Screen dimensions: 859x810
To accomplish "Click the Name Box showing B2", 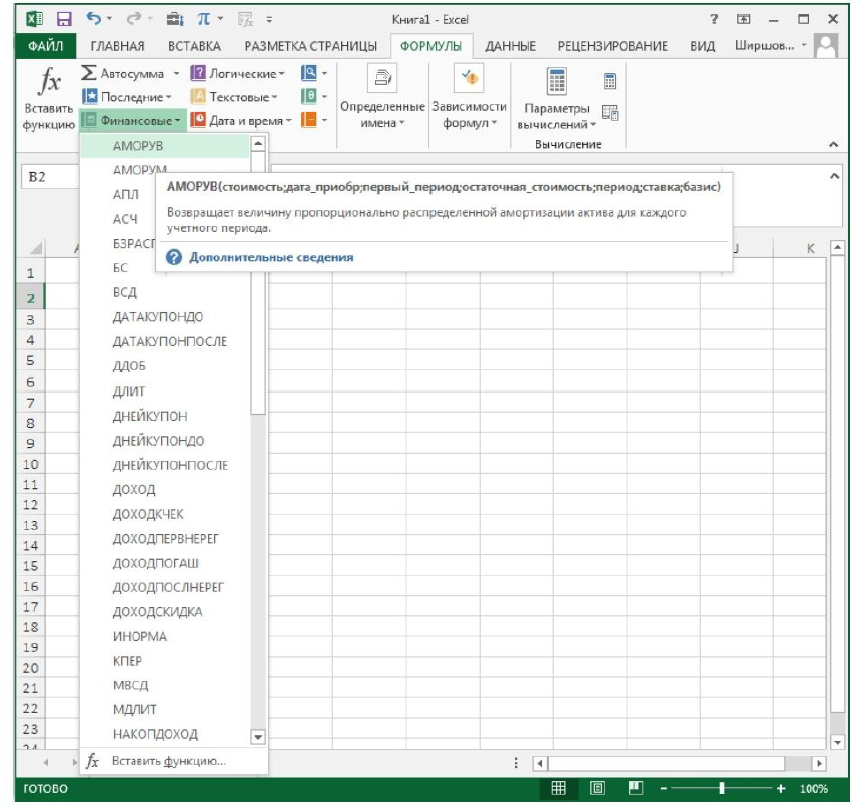I will [x=50, y=177].
